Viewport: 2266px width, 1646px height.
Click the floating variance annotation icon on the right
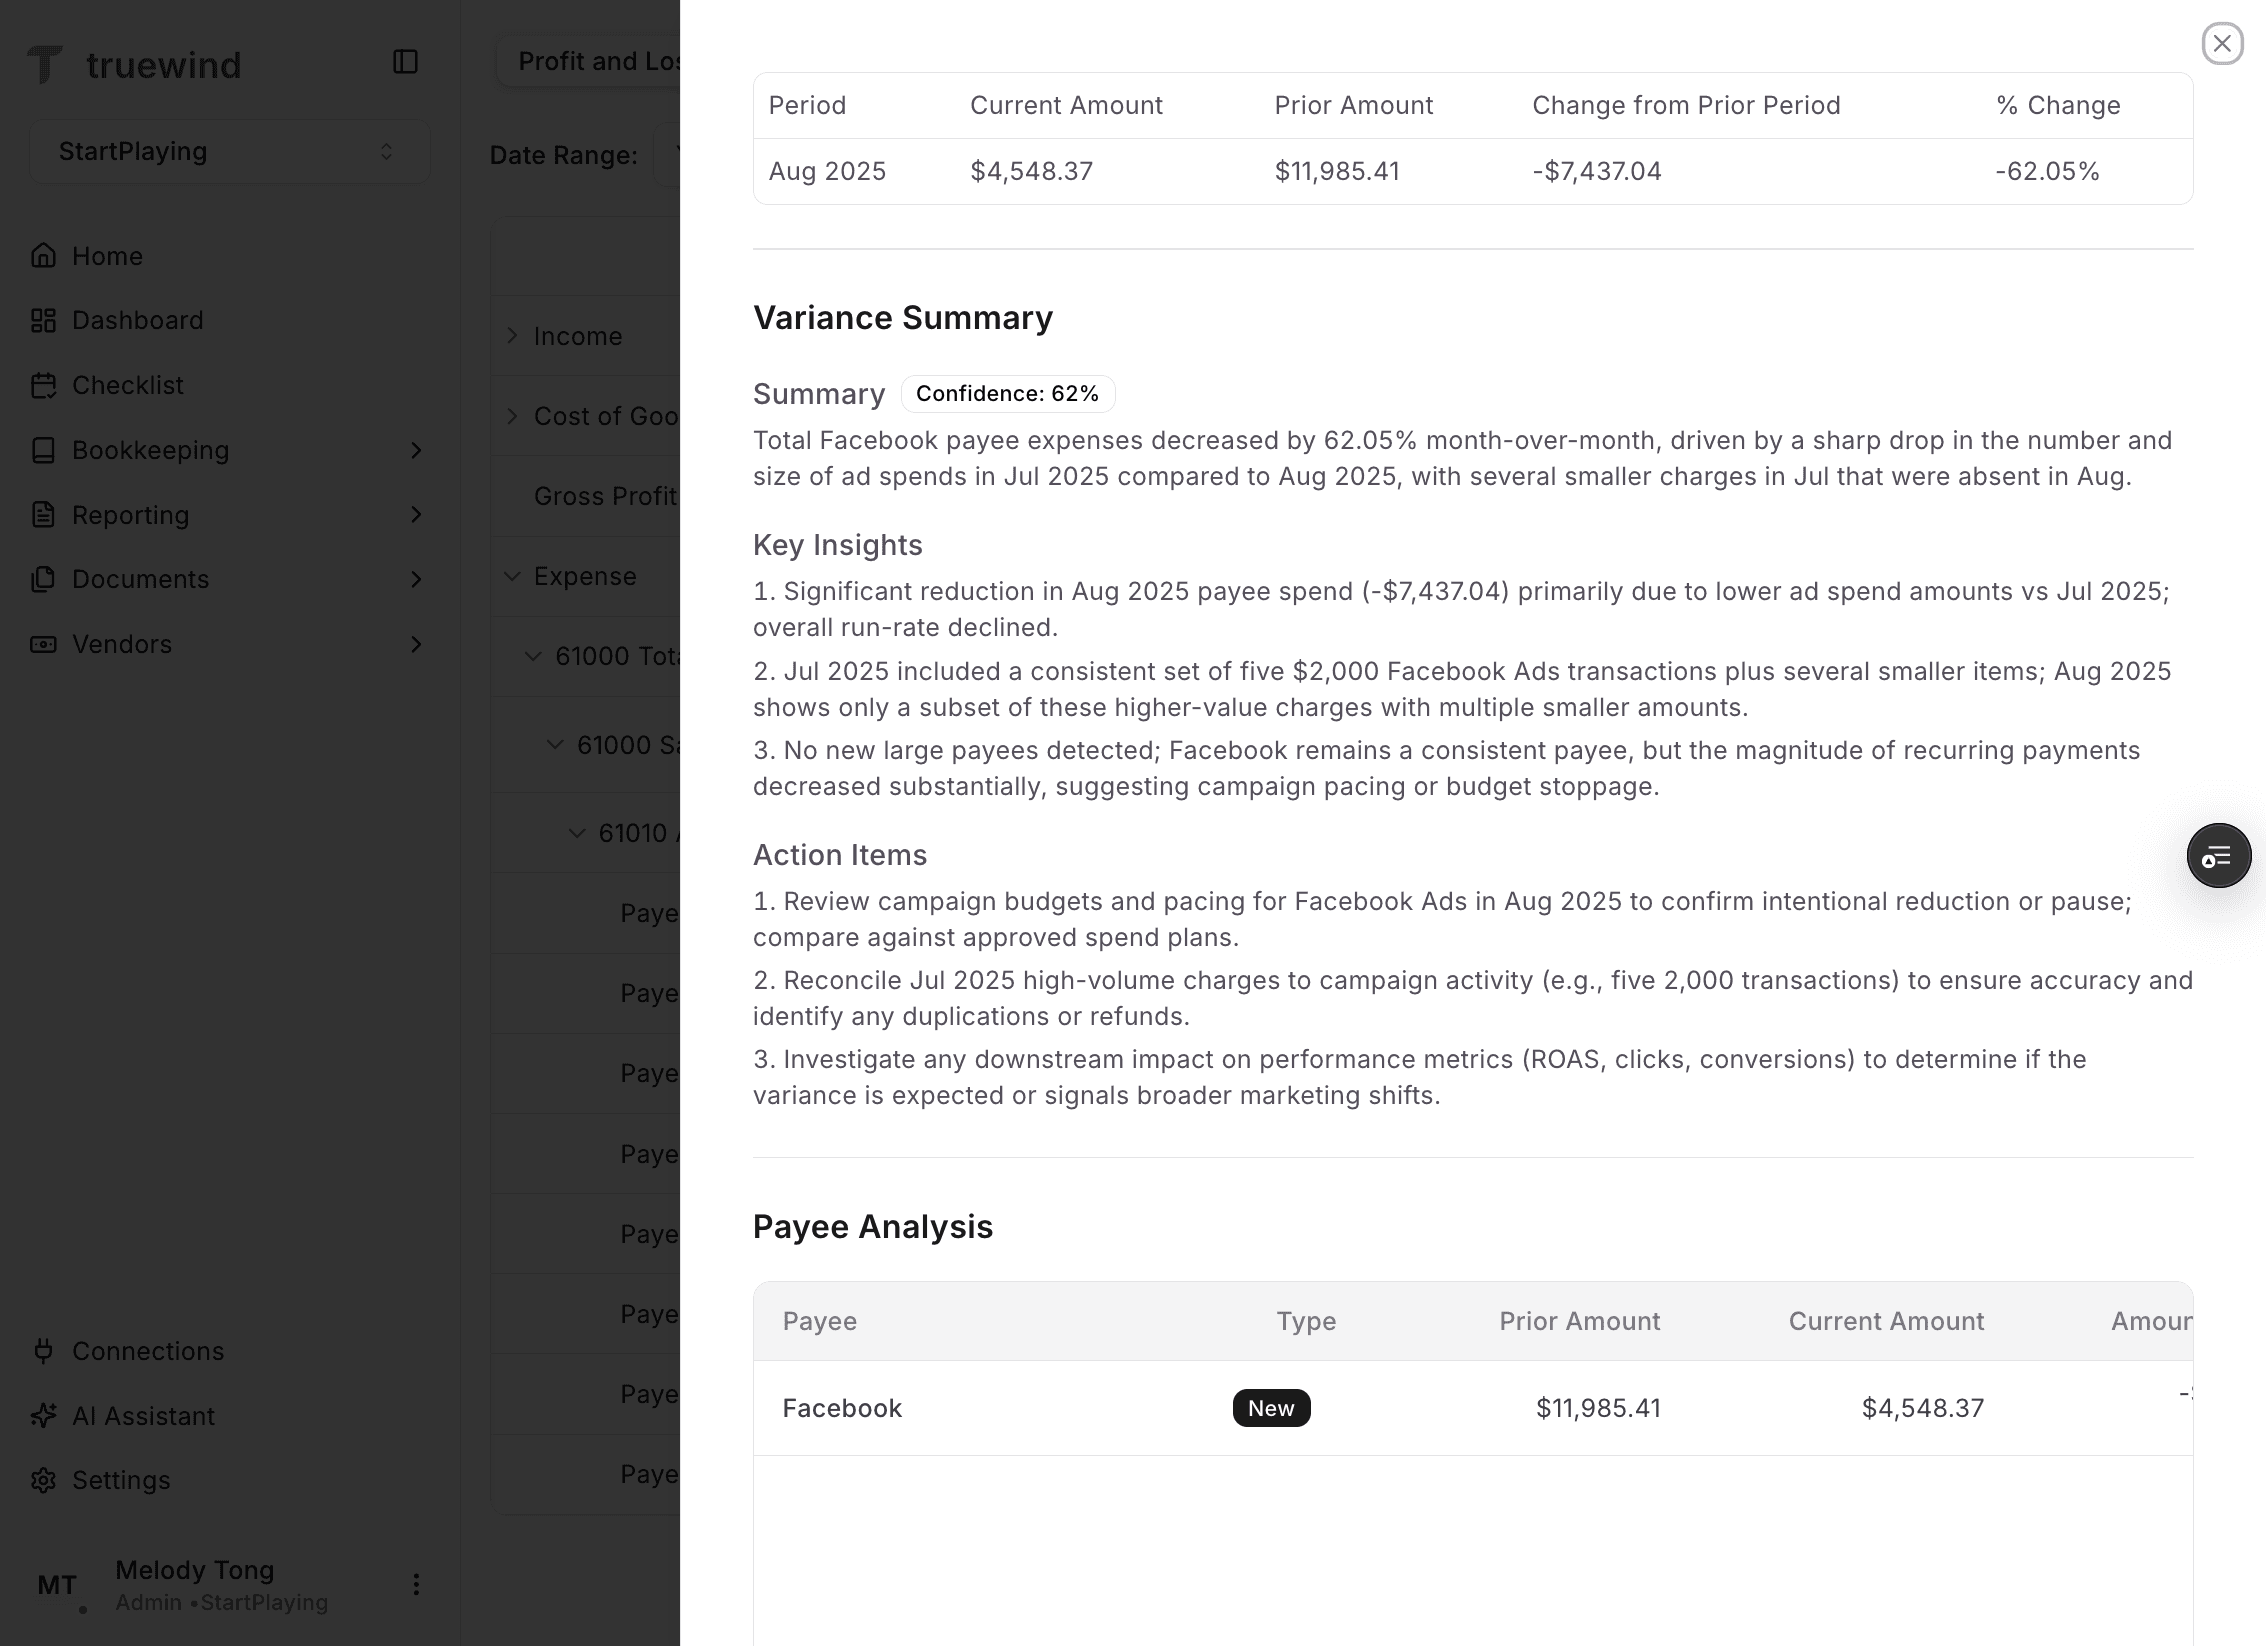(x=2219, y=855)
